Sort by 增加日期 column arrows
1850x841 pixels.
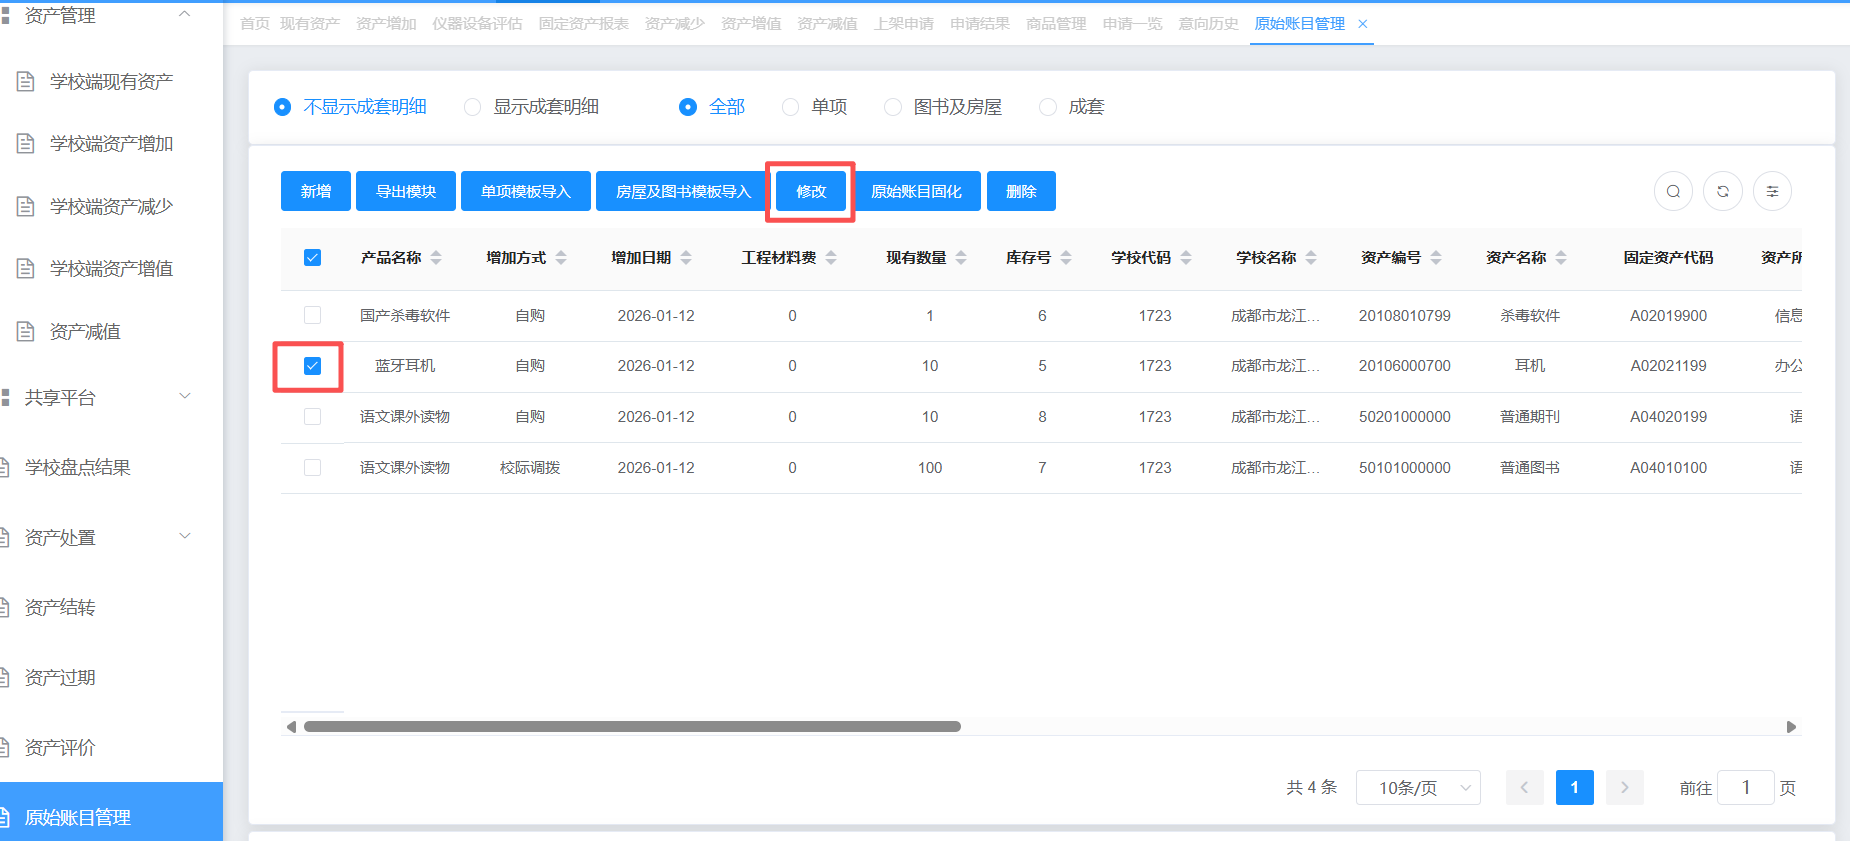pos(686,258)
